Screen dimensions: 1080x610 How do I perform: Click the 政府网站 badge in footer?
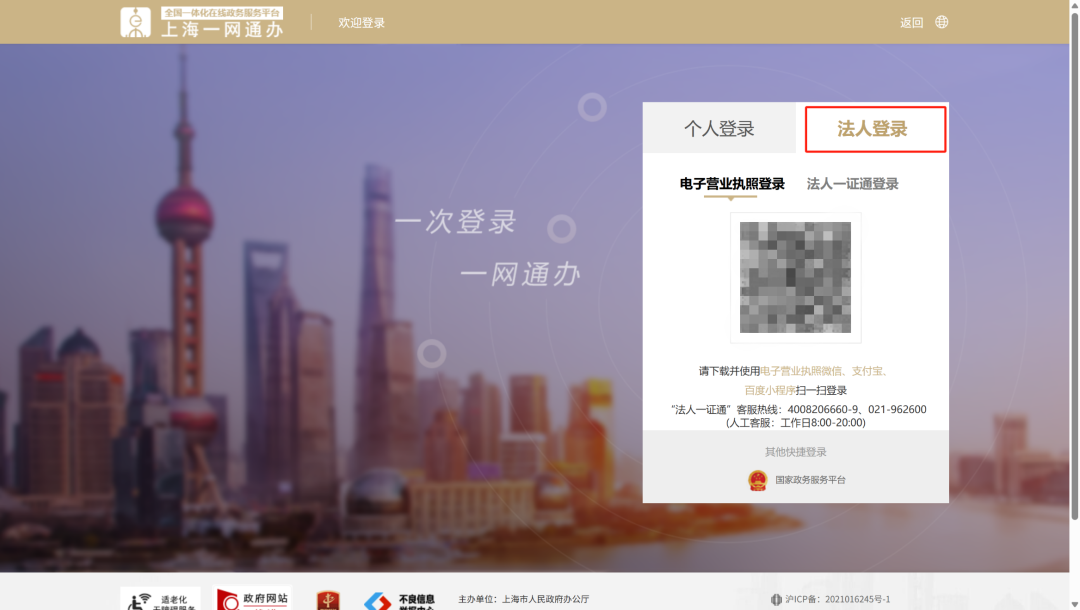[253, 599]
